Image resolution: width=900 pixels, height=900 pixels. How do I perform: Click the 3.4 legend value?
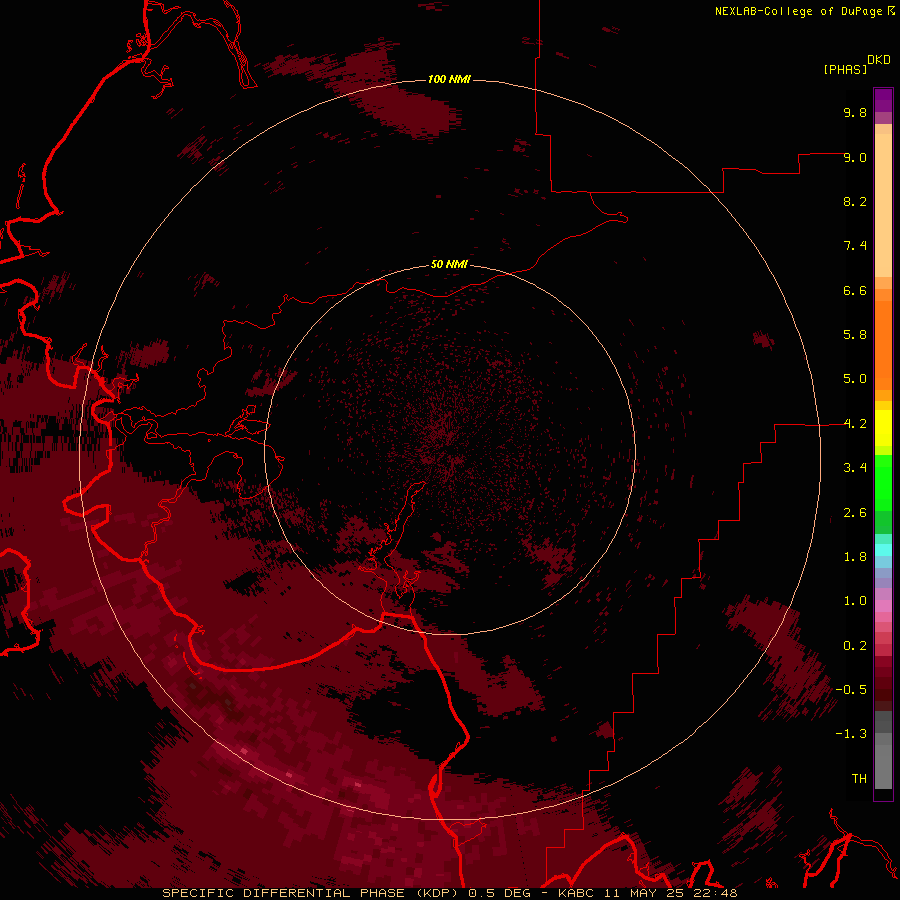click(x=855, y=468)
